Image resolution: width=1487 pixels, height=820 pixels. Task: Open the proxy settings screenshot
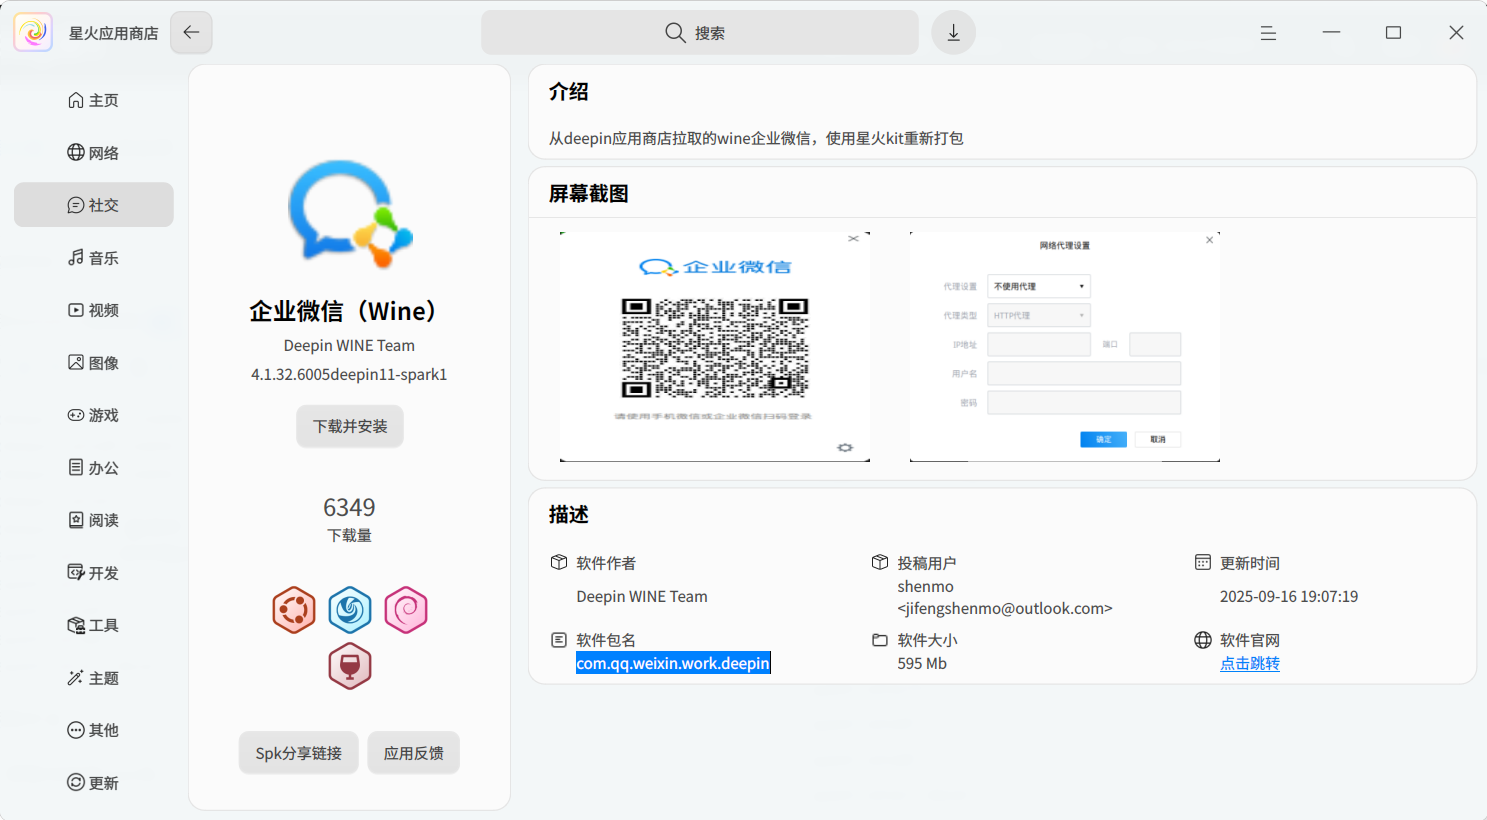tap(1065, 347)
